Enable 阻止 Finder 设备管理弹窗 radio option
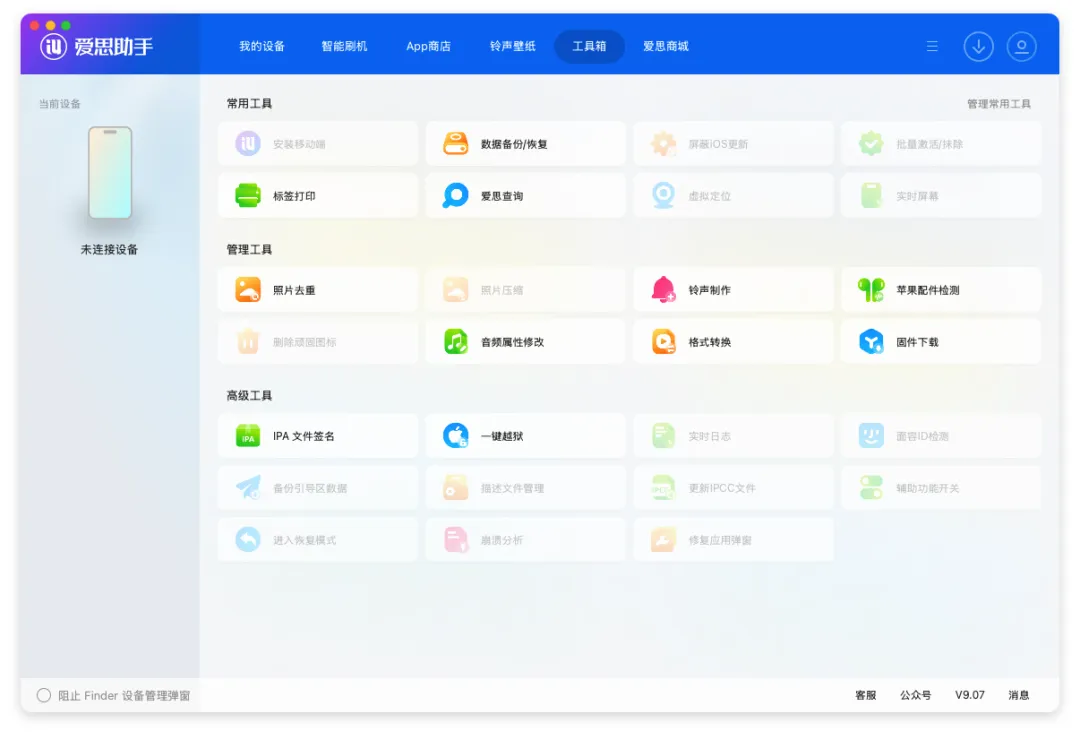 point(44,695)
